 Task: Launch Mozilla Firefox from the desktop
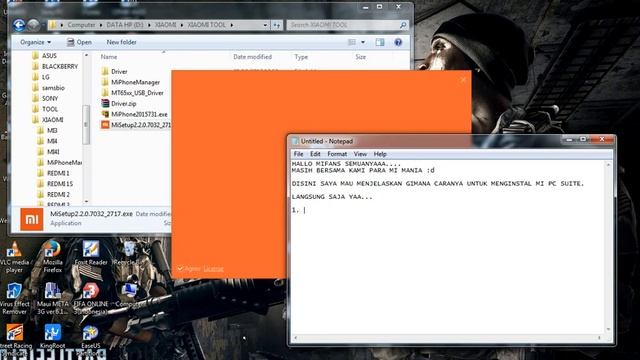(x=52, y=256)
